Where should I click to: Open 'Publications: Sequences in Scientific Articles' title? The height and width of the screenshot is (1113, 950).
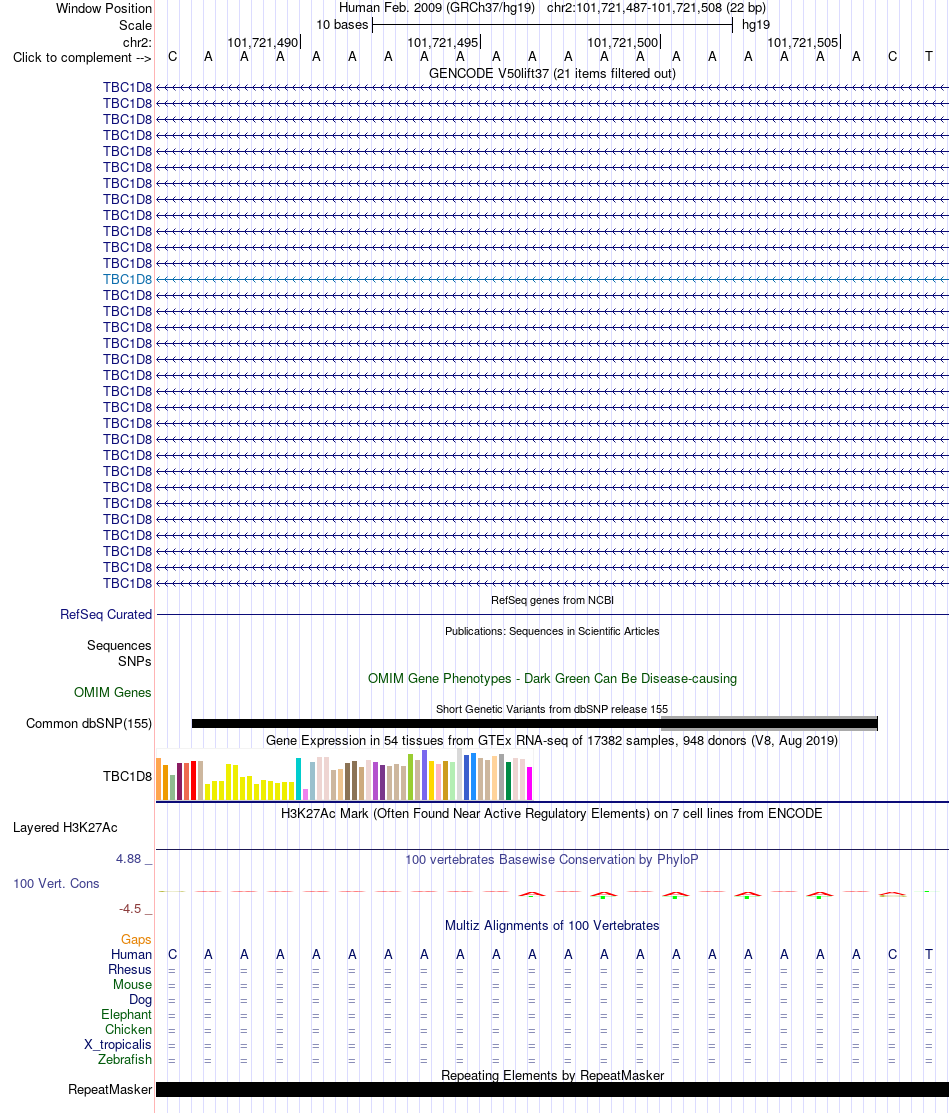(552, 631)
